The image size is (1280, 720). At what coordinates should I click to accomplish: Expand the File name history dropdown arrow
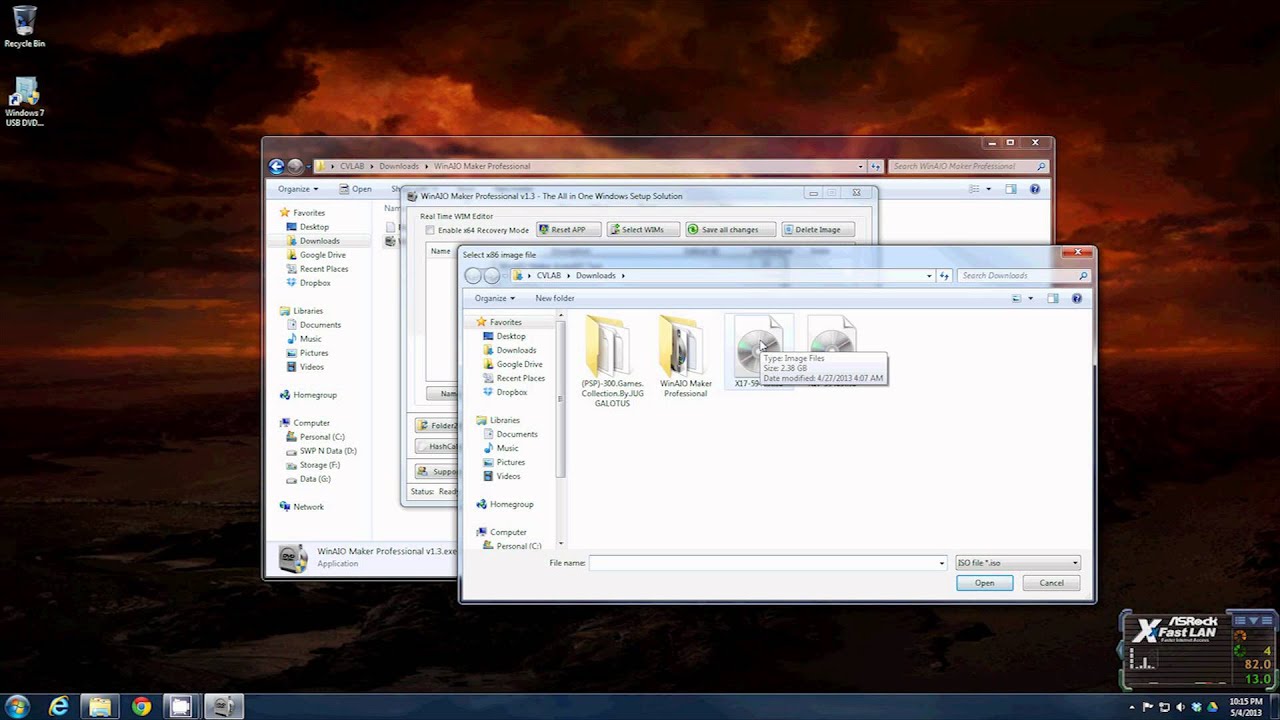coord(941,563)
